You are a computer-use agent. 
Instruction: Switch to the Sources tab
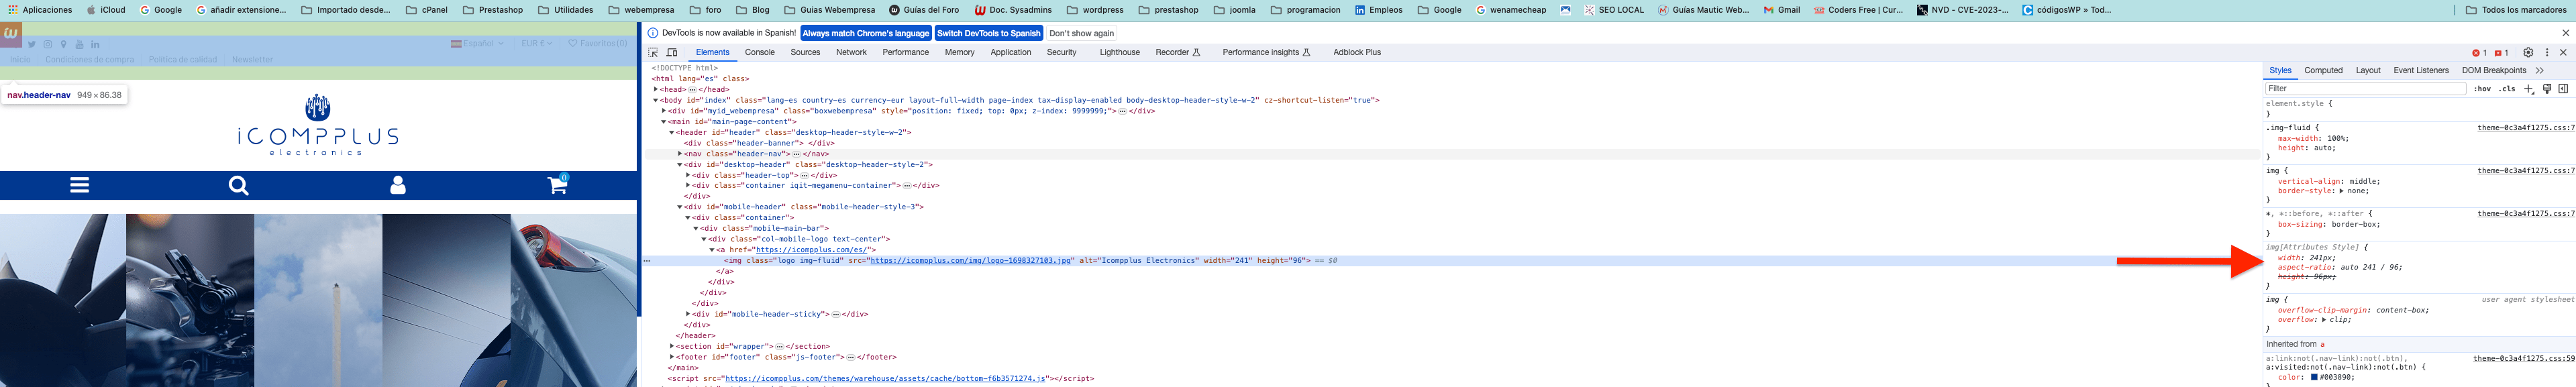805,53
